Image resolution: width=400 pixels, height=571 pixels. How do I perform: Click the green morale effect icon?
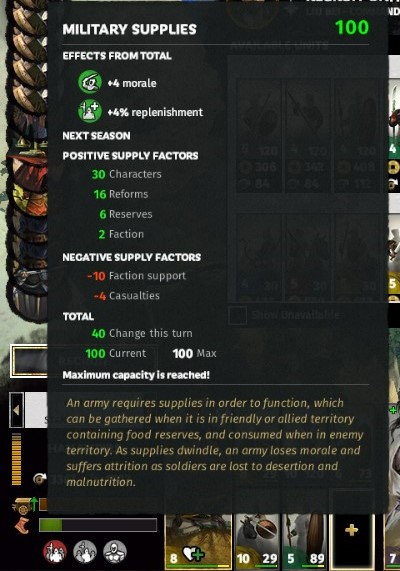tap(90, 82)
